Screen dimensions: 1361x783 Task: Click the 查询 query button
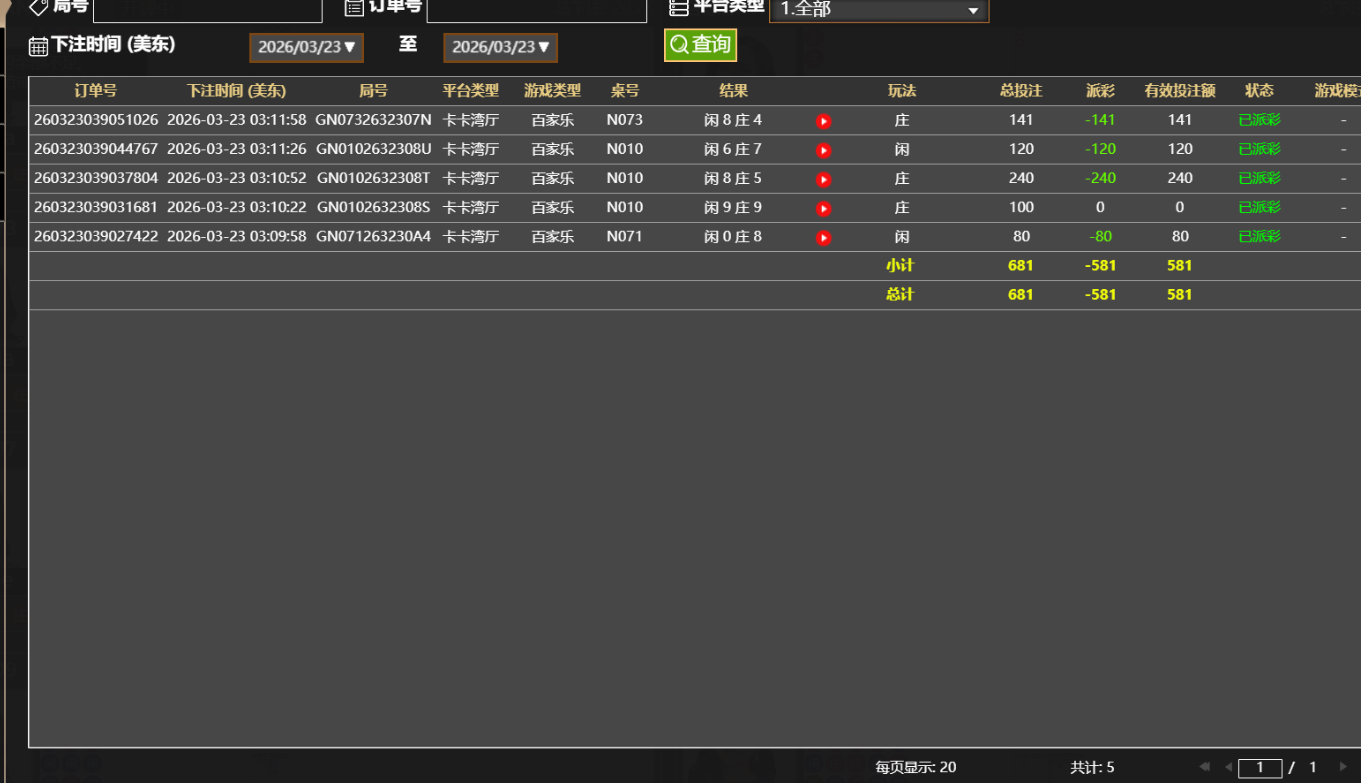click(x=700, y=44)
